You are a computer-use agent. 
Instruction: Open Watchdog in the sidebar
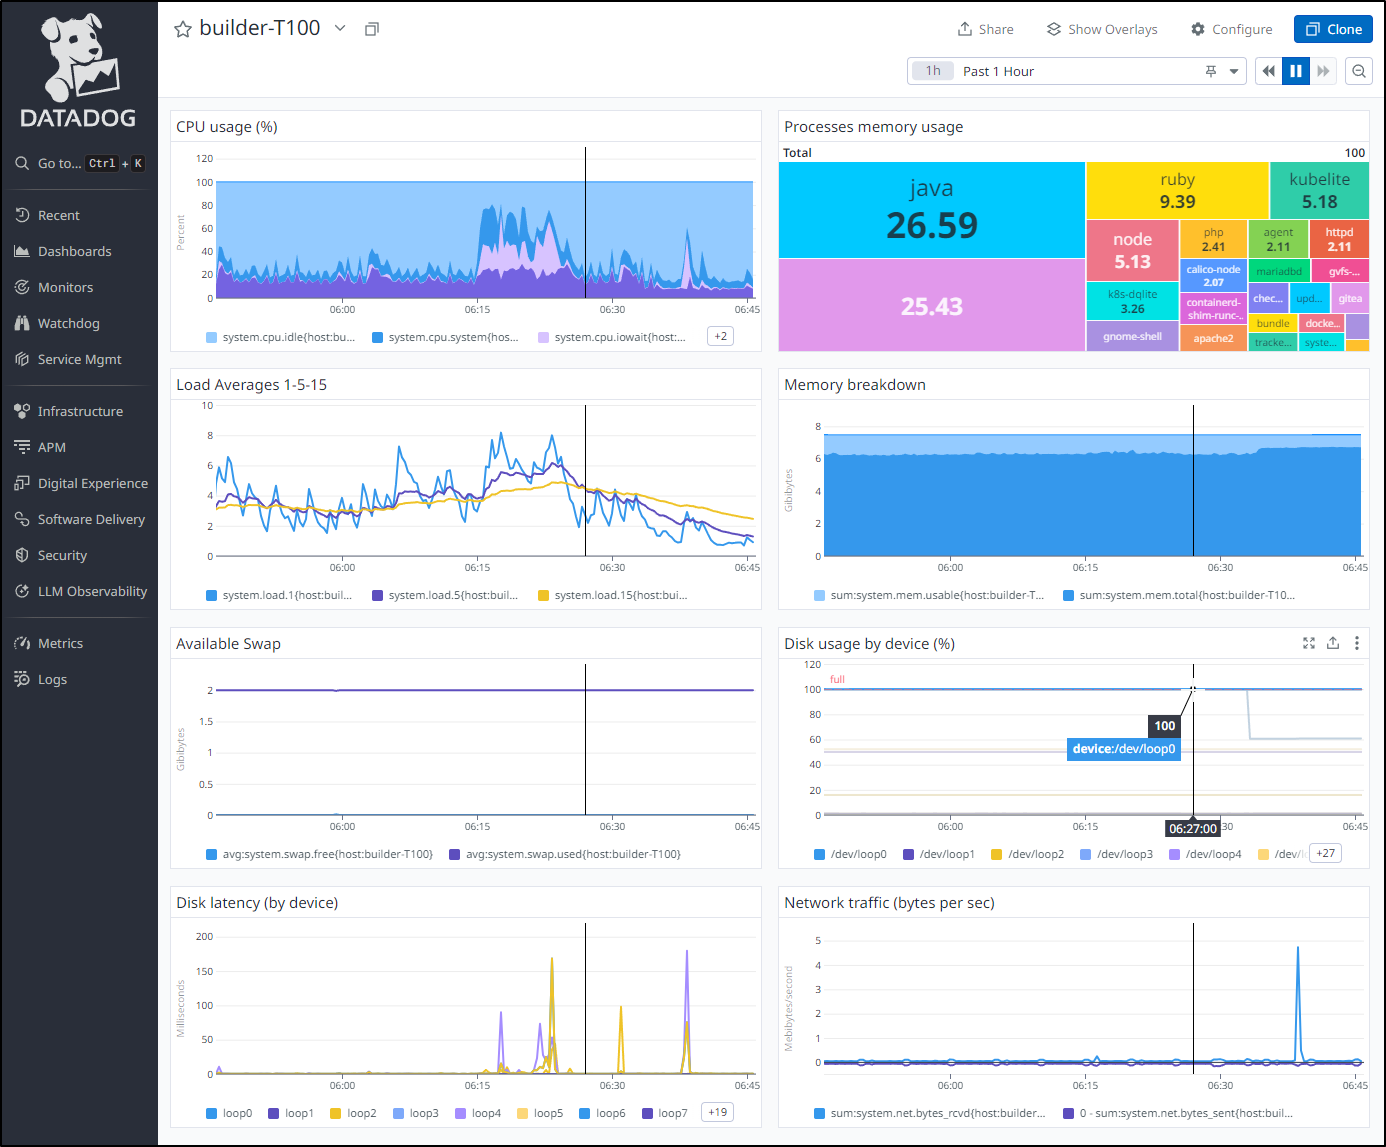tap(68, 323)
